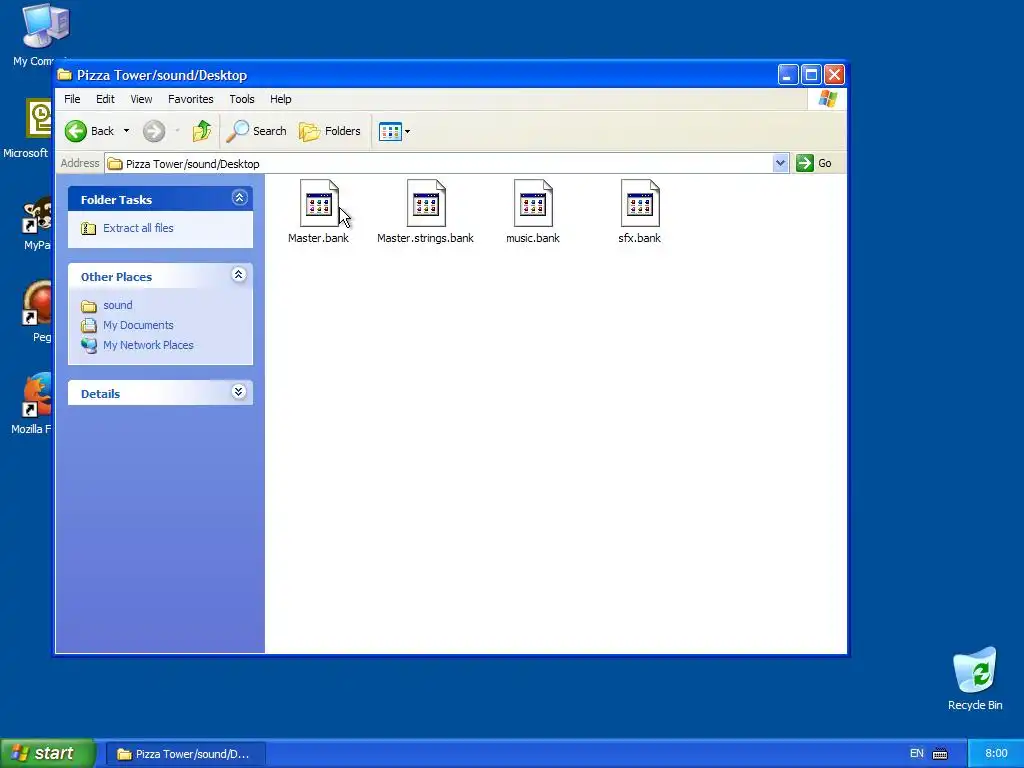Click the music.bank file name label
This screenshot has width=1024, height=768.
(x=533, y=238)
